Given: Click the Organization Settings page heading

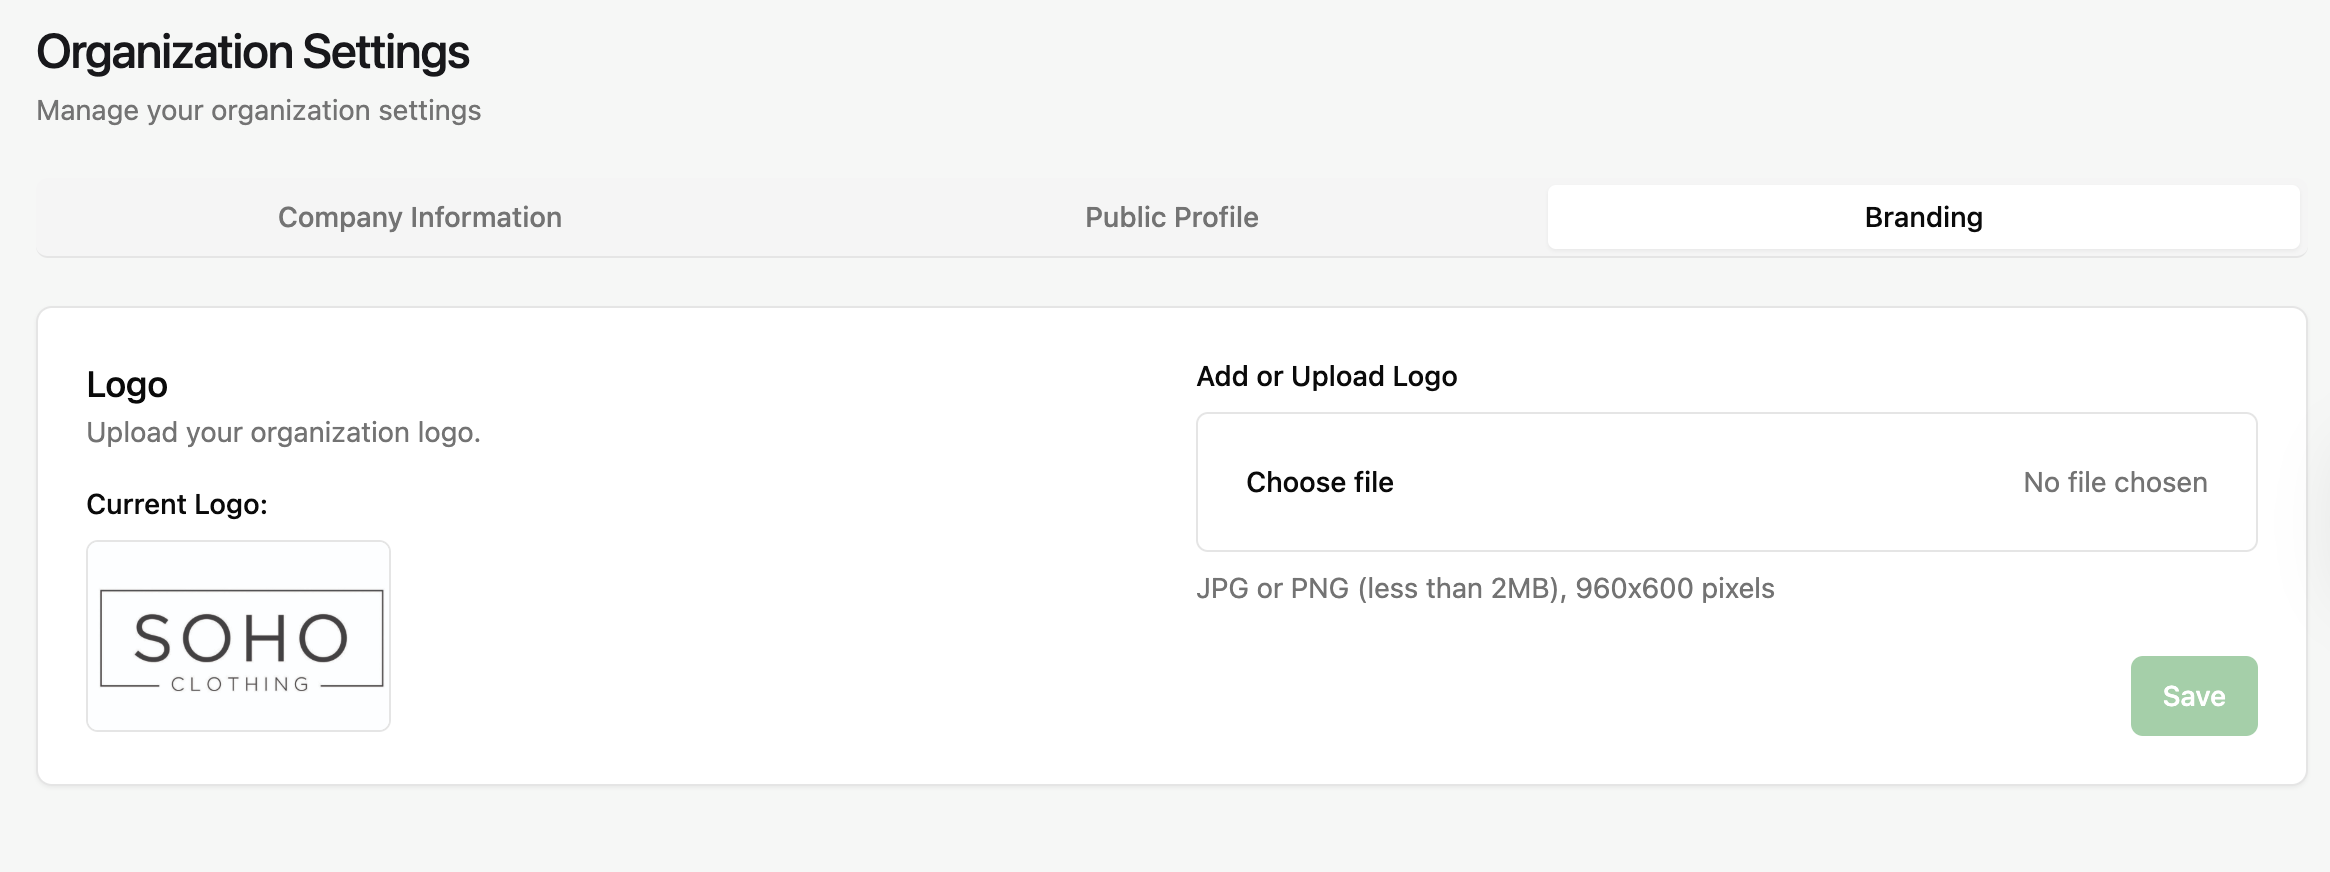Looking at the screenshot, I should coord(252,52).
